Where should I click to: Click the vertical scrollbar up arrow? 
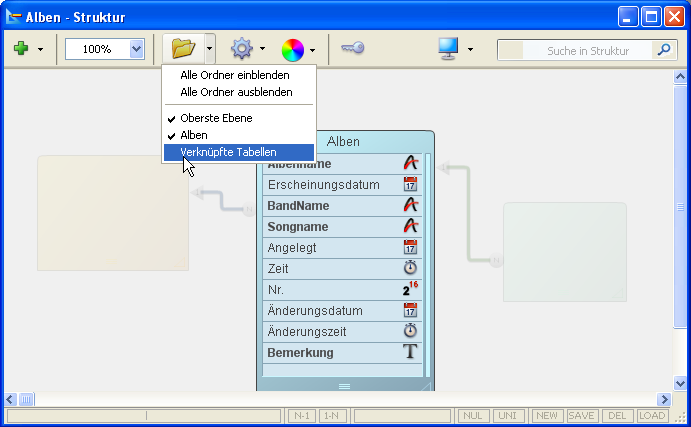(x=680, y=77)
